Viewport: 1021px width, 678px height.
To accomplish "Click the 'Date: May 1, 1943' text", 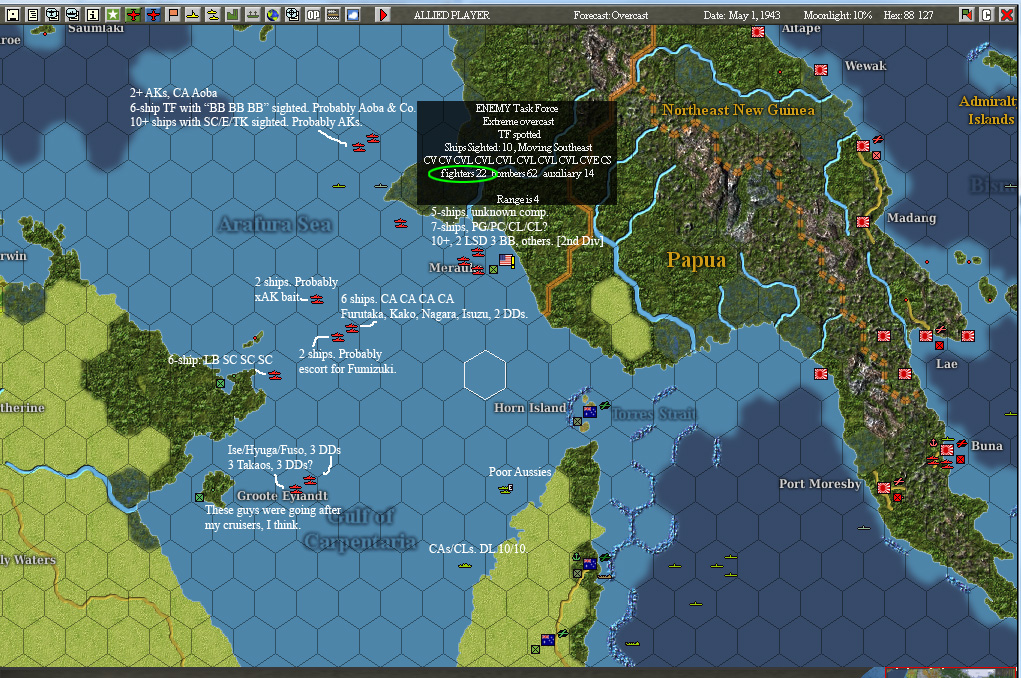I will tap(742, 15).
